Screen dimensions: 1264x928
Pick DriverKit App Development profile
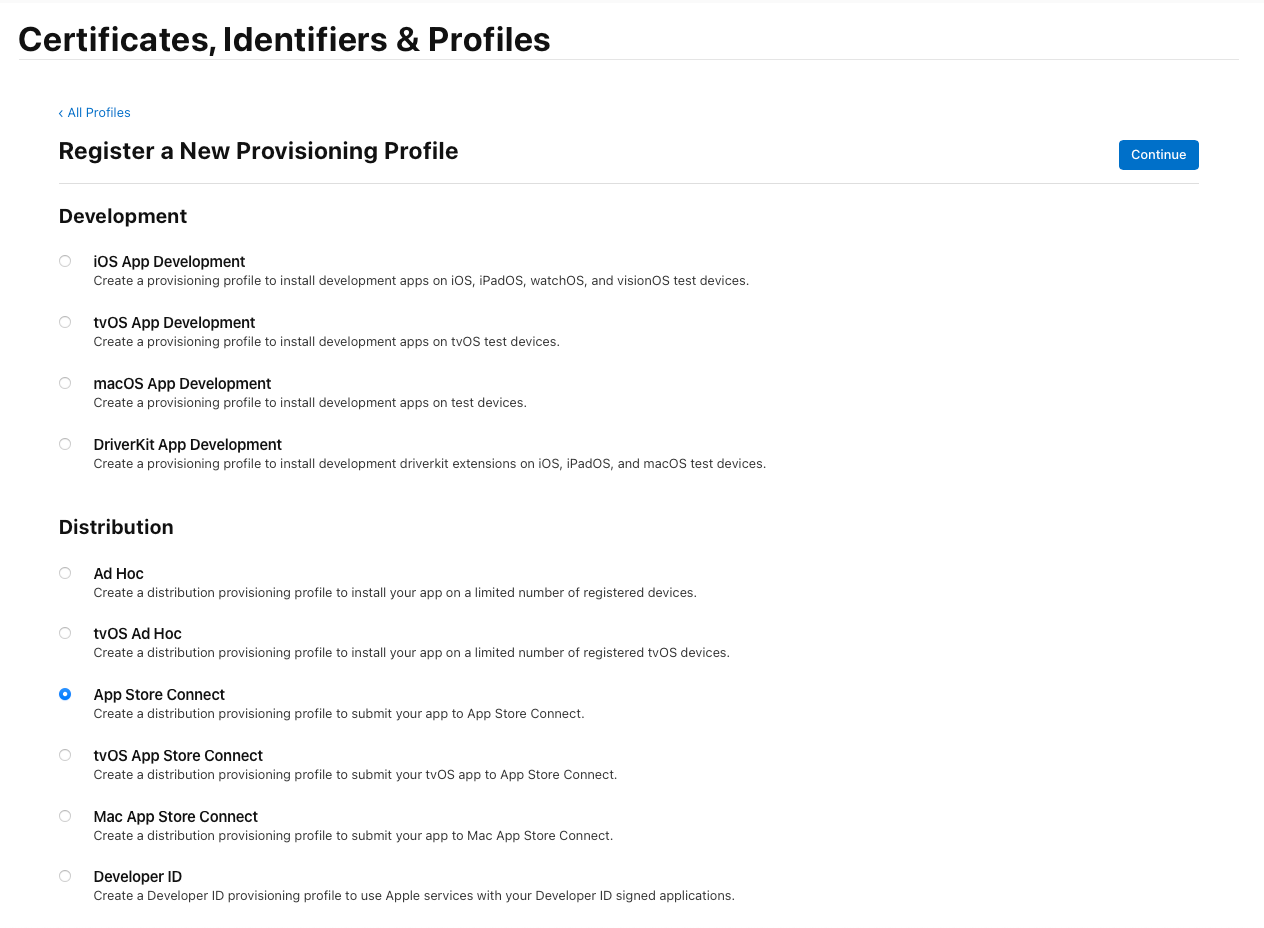coord(64,443)
